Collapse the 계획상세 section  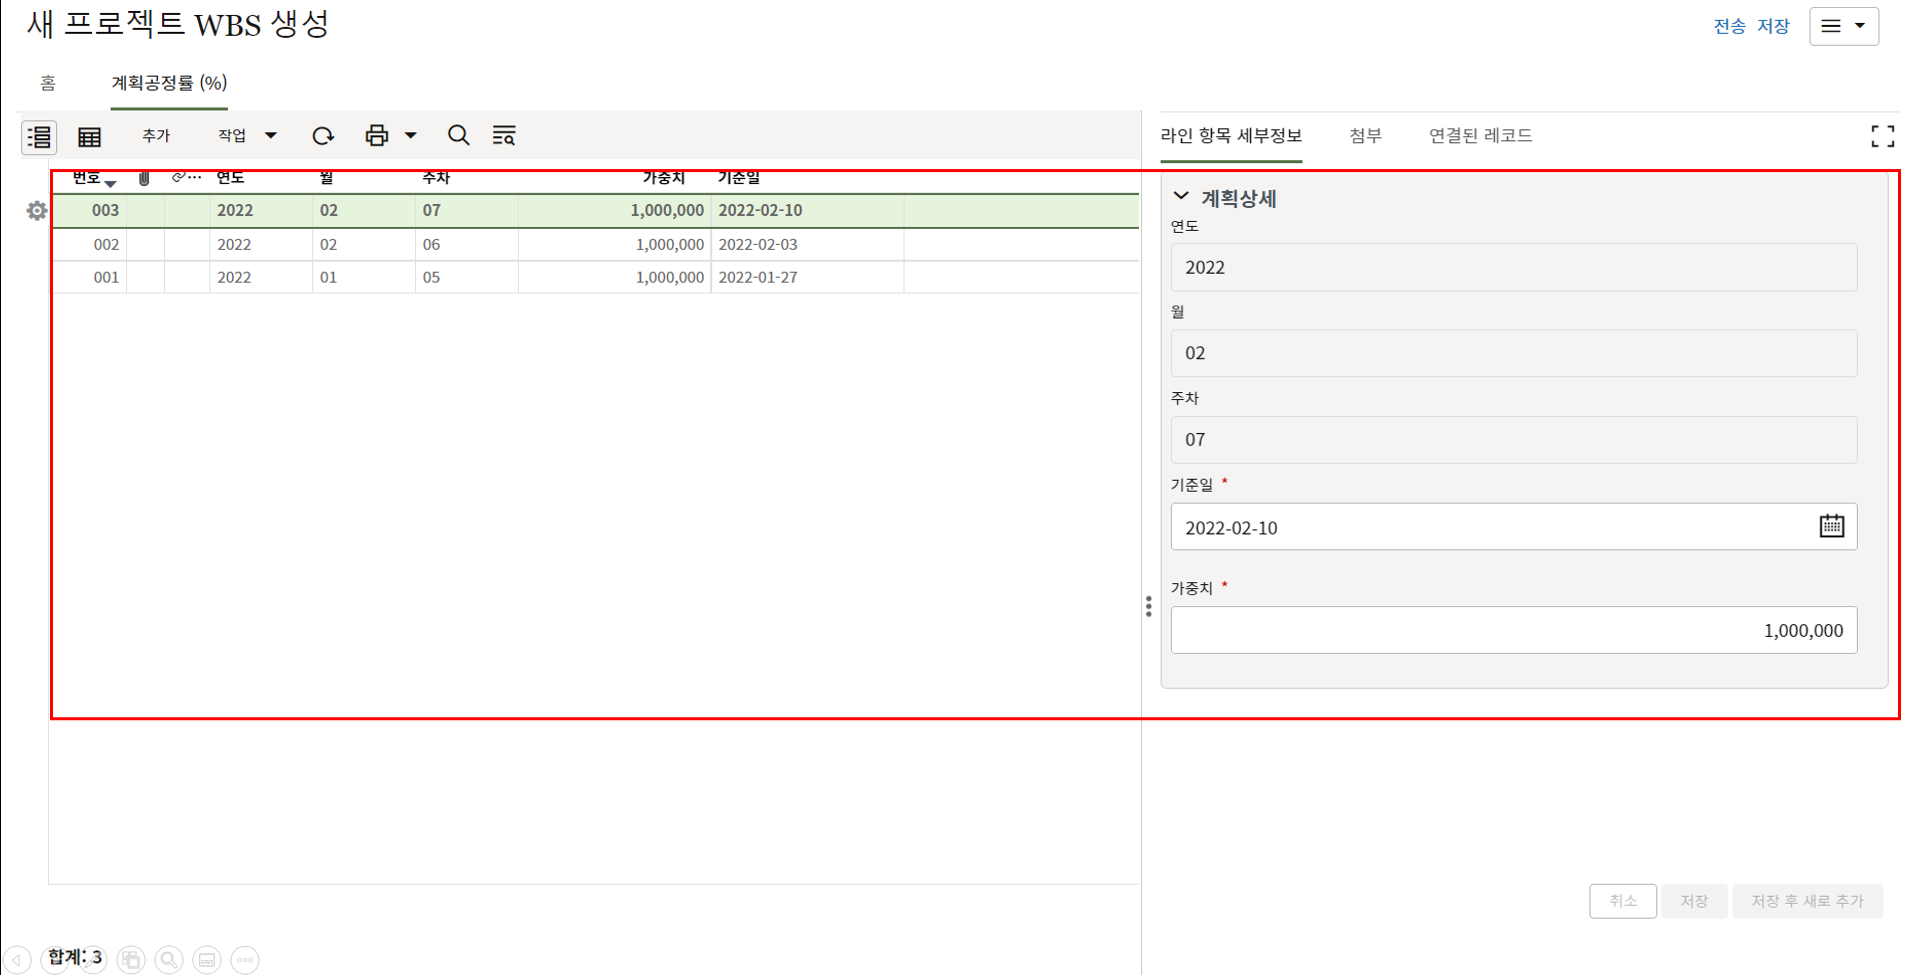1181,197
